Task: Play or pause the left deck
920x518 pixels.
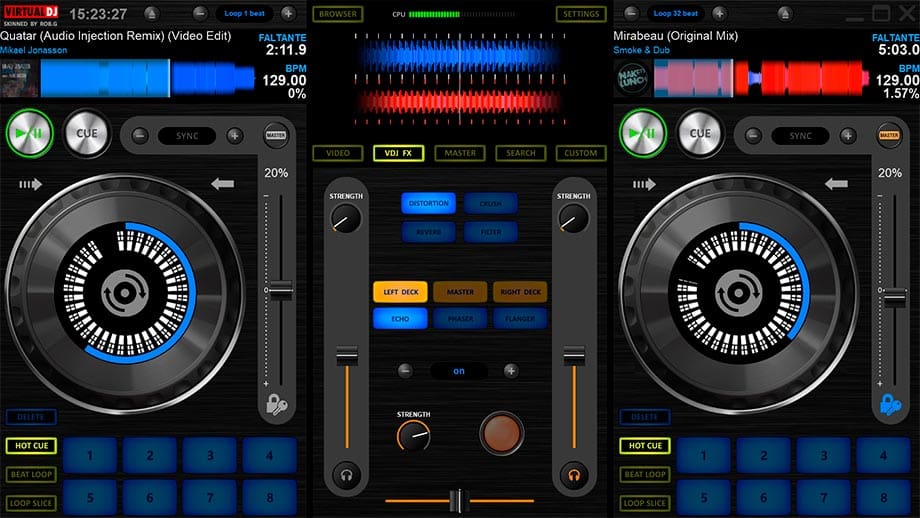Action: 29,133
